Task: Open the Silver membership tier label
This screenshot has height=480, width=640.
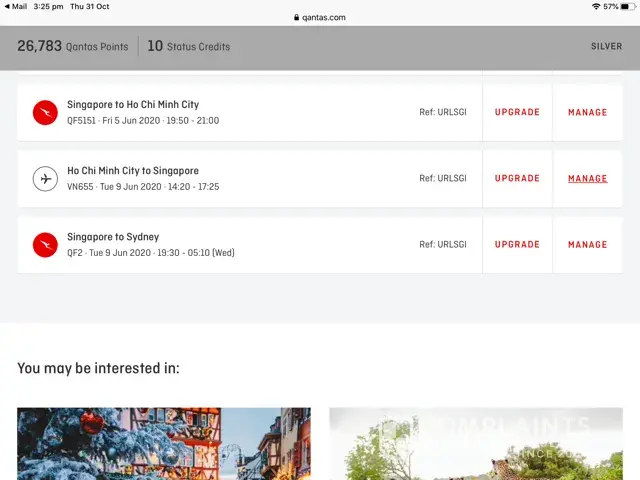Action: (x=606, y=46)
